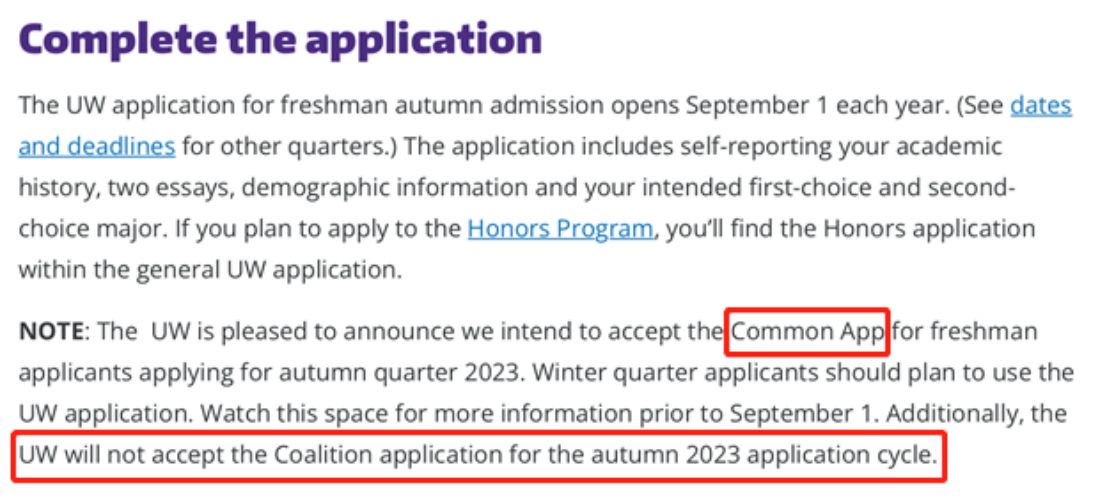The width and height of the screenshot is (1108, 499).
Task: Click the "Complete the application" heading
Action: [280, 40]
